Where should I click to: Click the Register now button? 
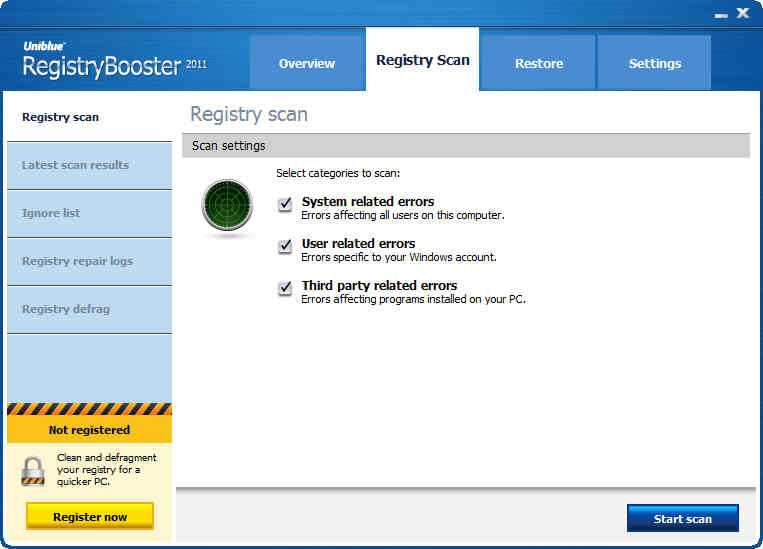click(90, 516)
